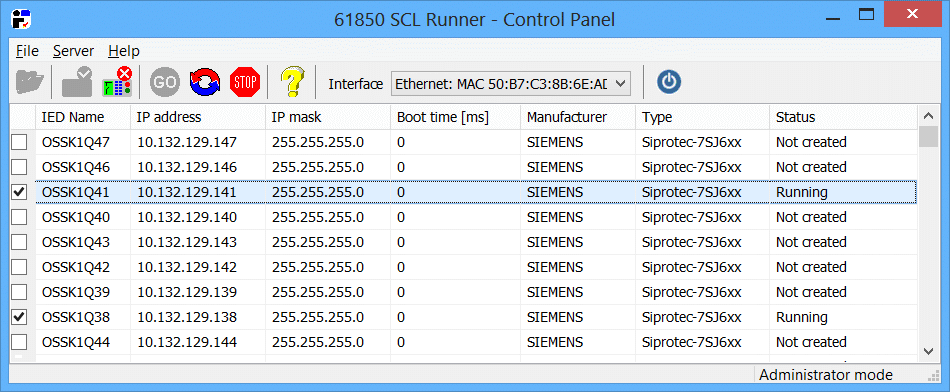Open the Ethernet Interface dropdown

coord(511,84)
